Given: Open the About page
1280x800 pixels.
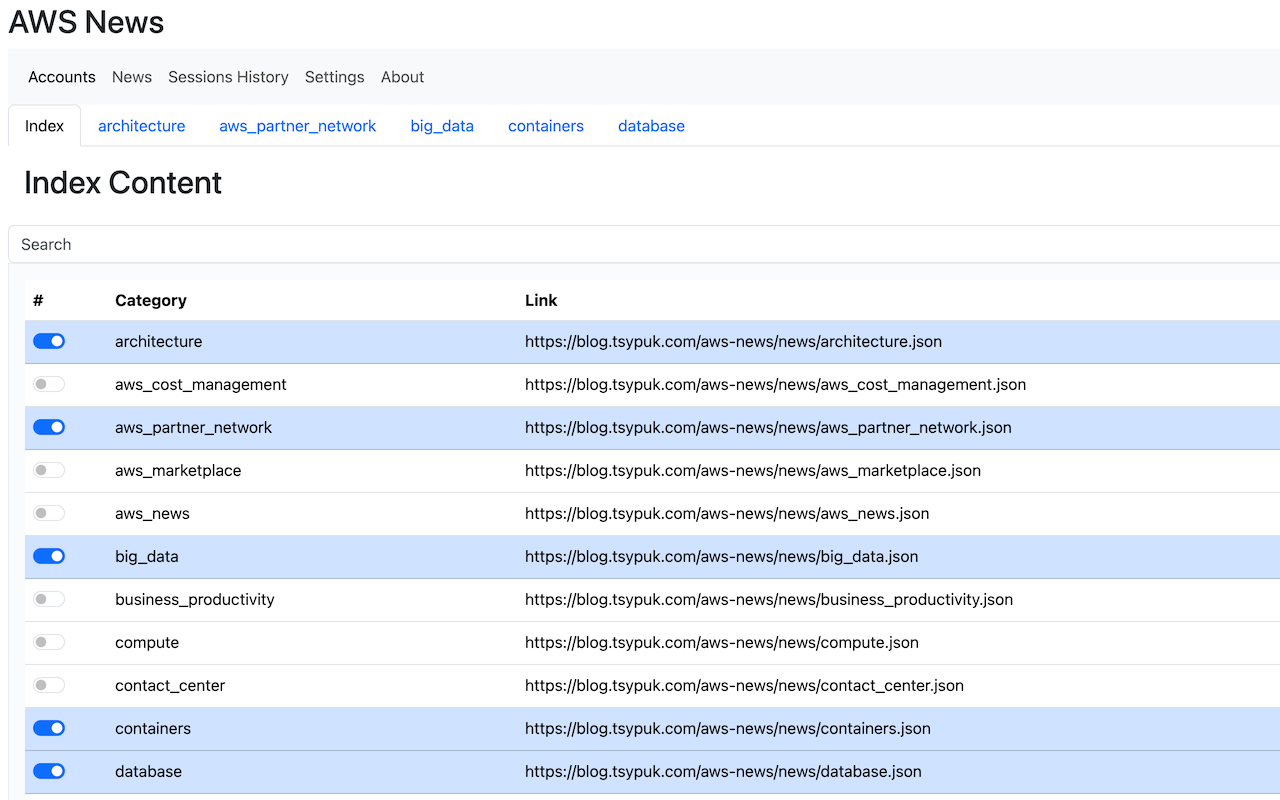Looking at the screenshot, I should [x=402, y=77].
